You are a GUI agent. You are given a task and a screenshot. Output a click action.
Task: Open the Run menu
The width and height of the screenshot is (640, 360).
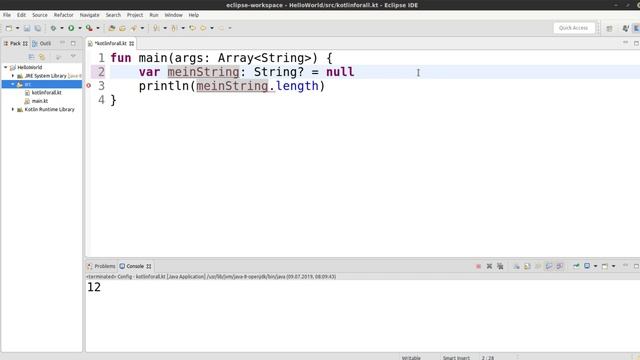(x=154, y=15)
